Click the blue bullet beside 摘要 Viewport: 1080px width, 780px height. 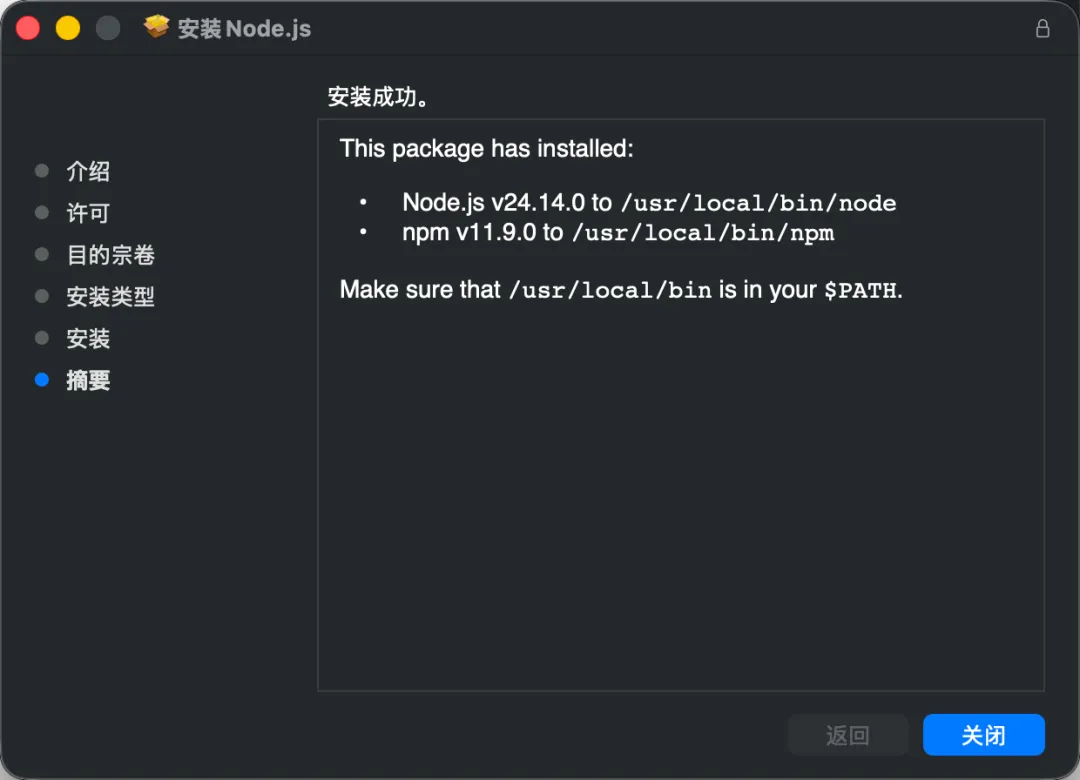(x=42, y=380)
